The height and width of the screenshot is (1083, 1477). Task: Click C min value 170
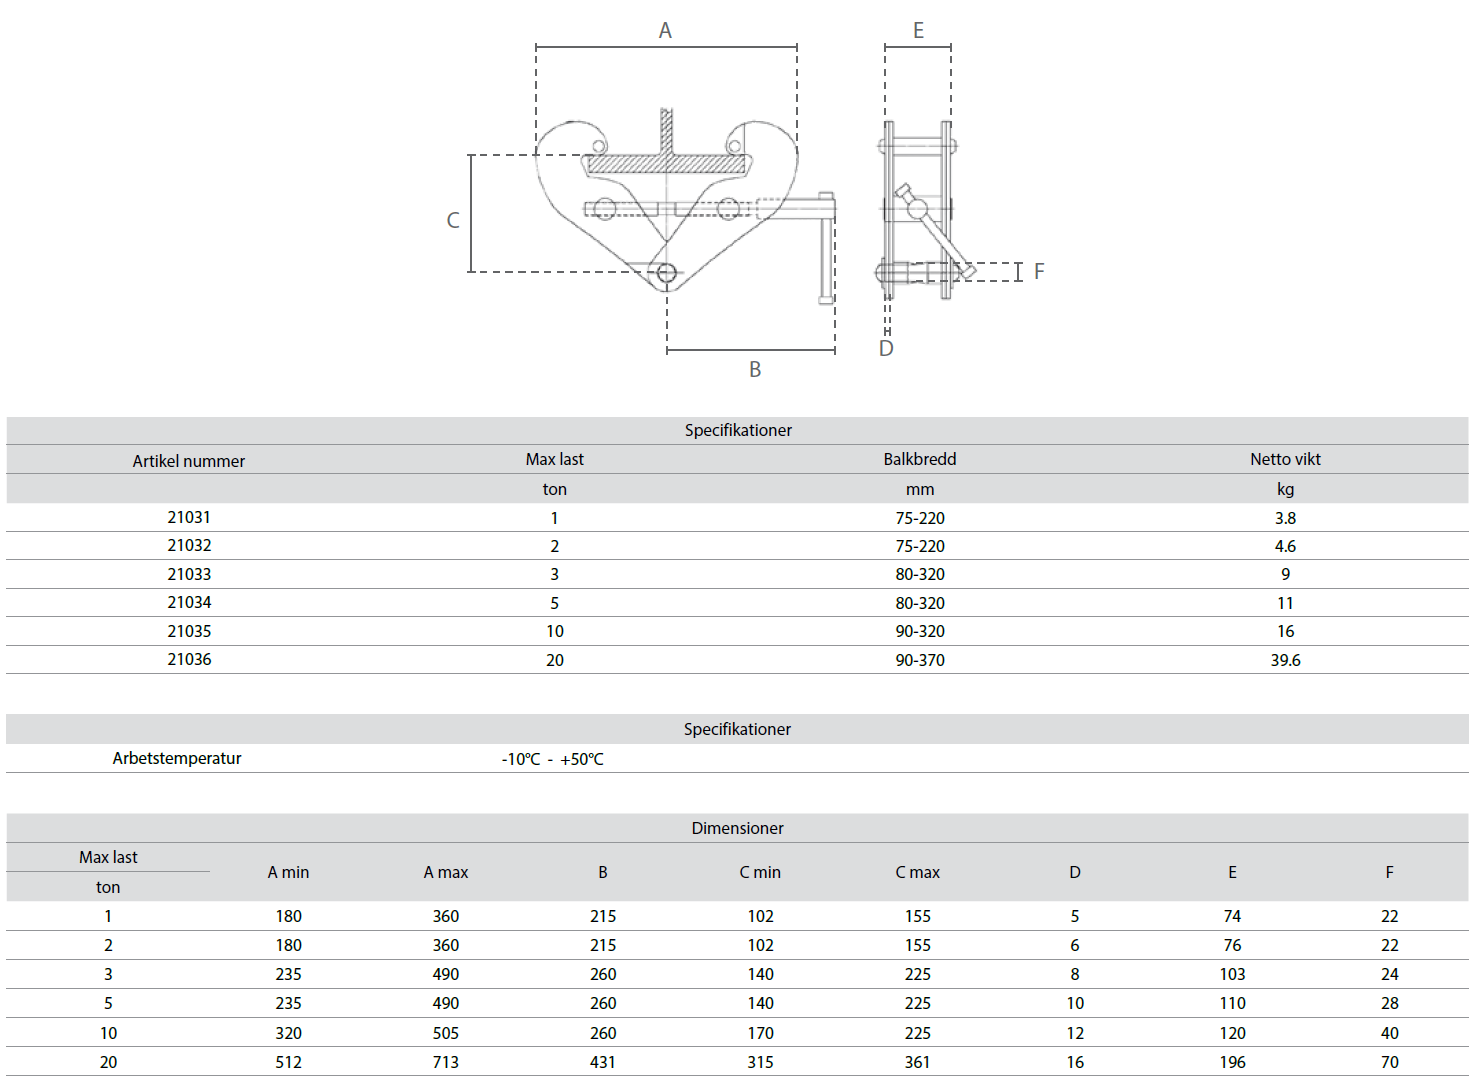pos(760,1033)
